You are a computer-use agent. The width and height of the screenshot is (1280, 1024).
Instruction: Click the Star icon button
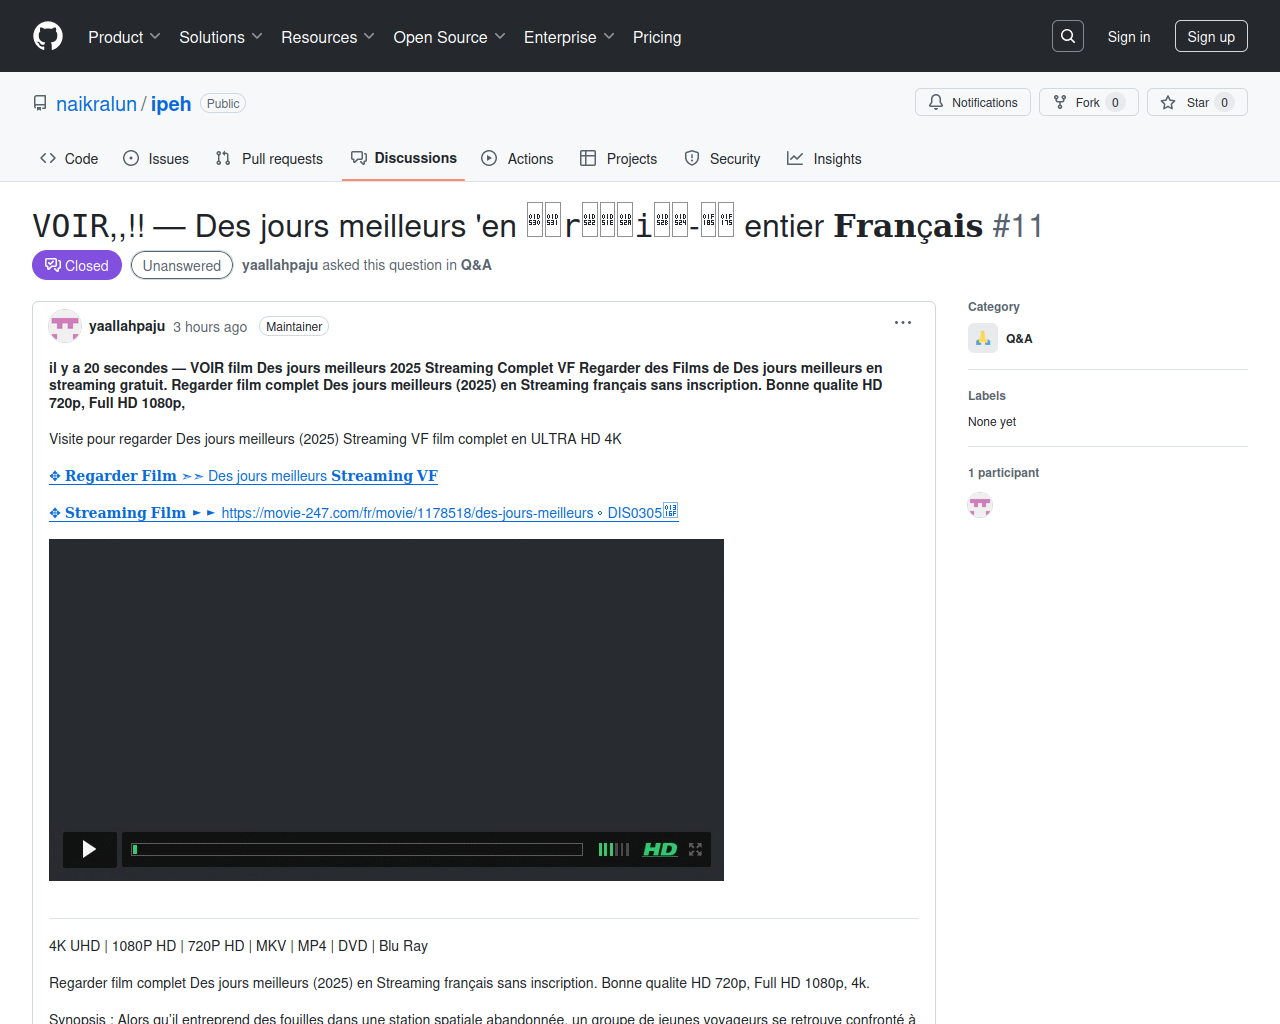coord(1168,102)
